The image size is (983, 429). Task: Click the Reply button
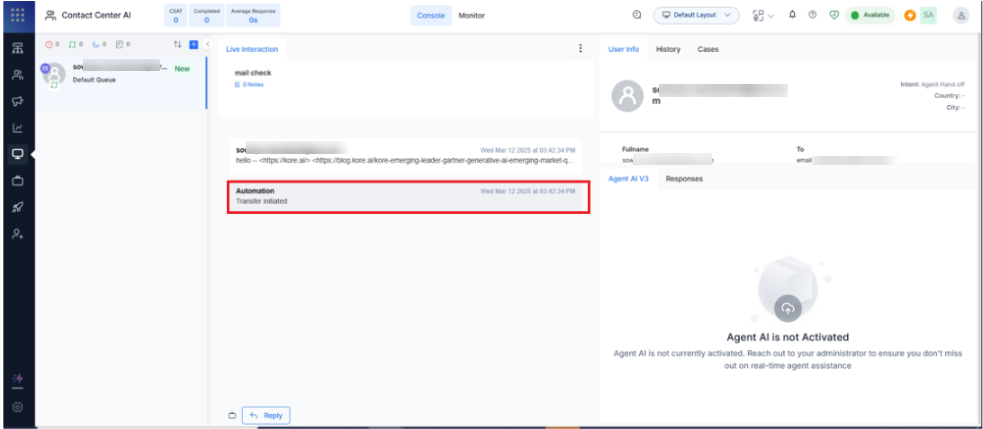266,415
